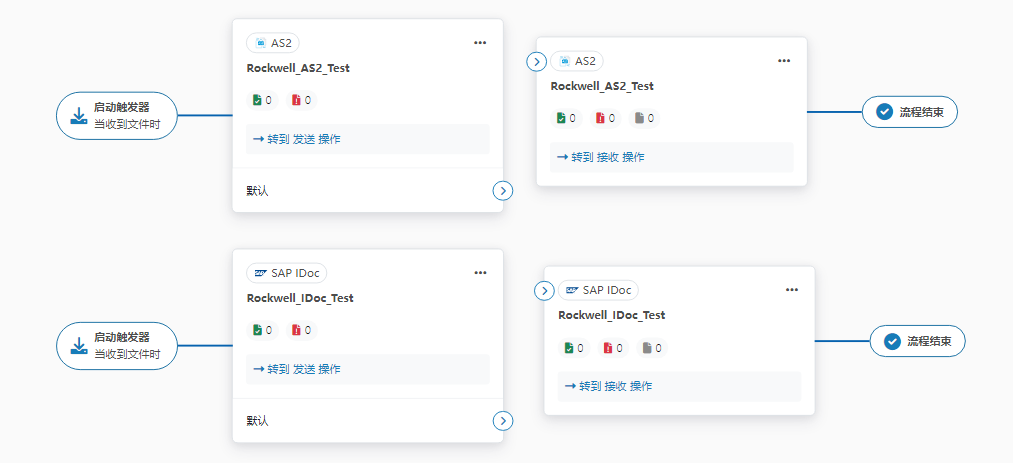
Task: Click the bottom start trigger download icon
Action: pos(79,345)
